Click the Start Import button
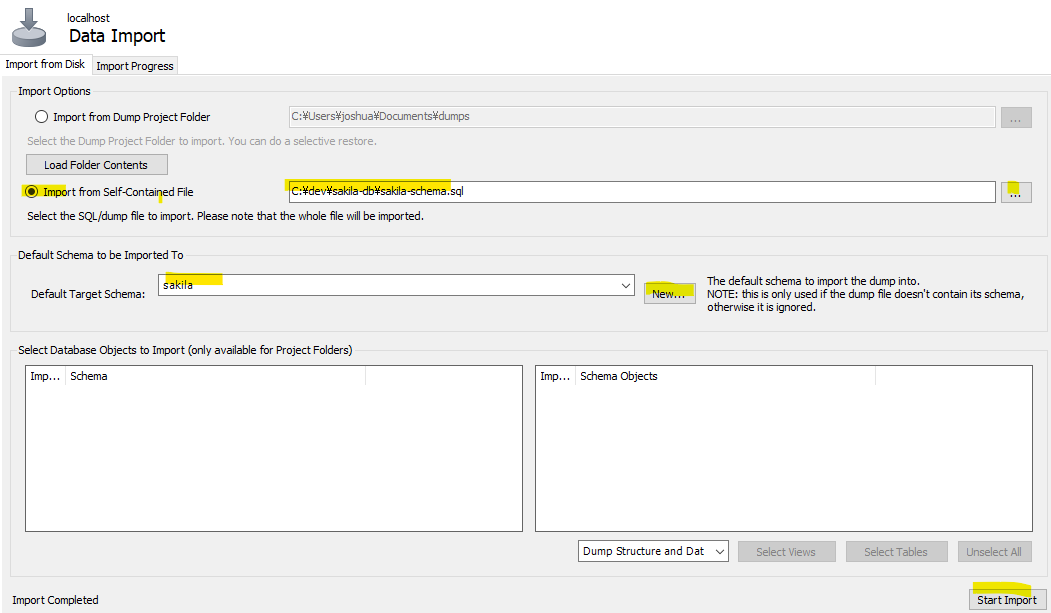The width and height of the screenshot is (1051, 613). 1006,599
